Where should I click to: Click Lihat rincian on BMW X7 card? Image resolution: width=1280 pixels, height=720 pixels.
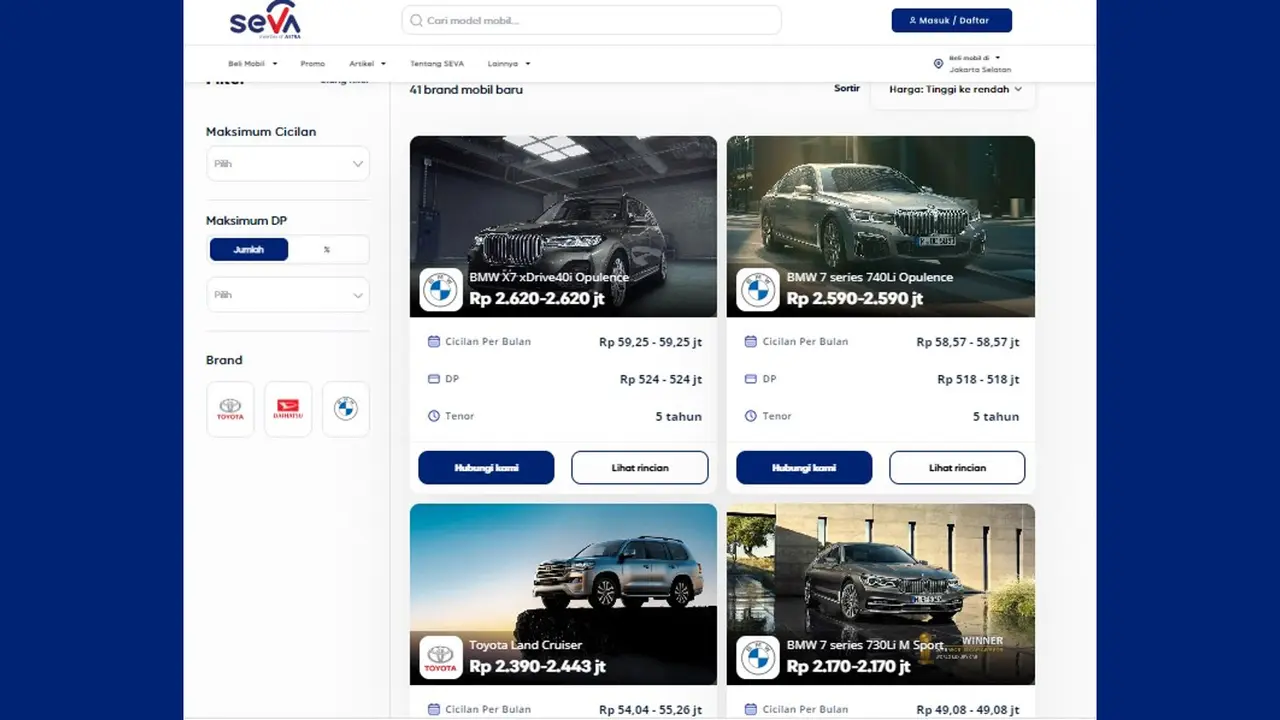tap(640, 468)
